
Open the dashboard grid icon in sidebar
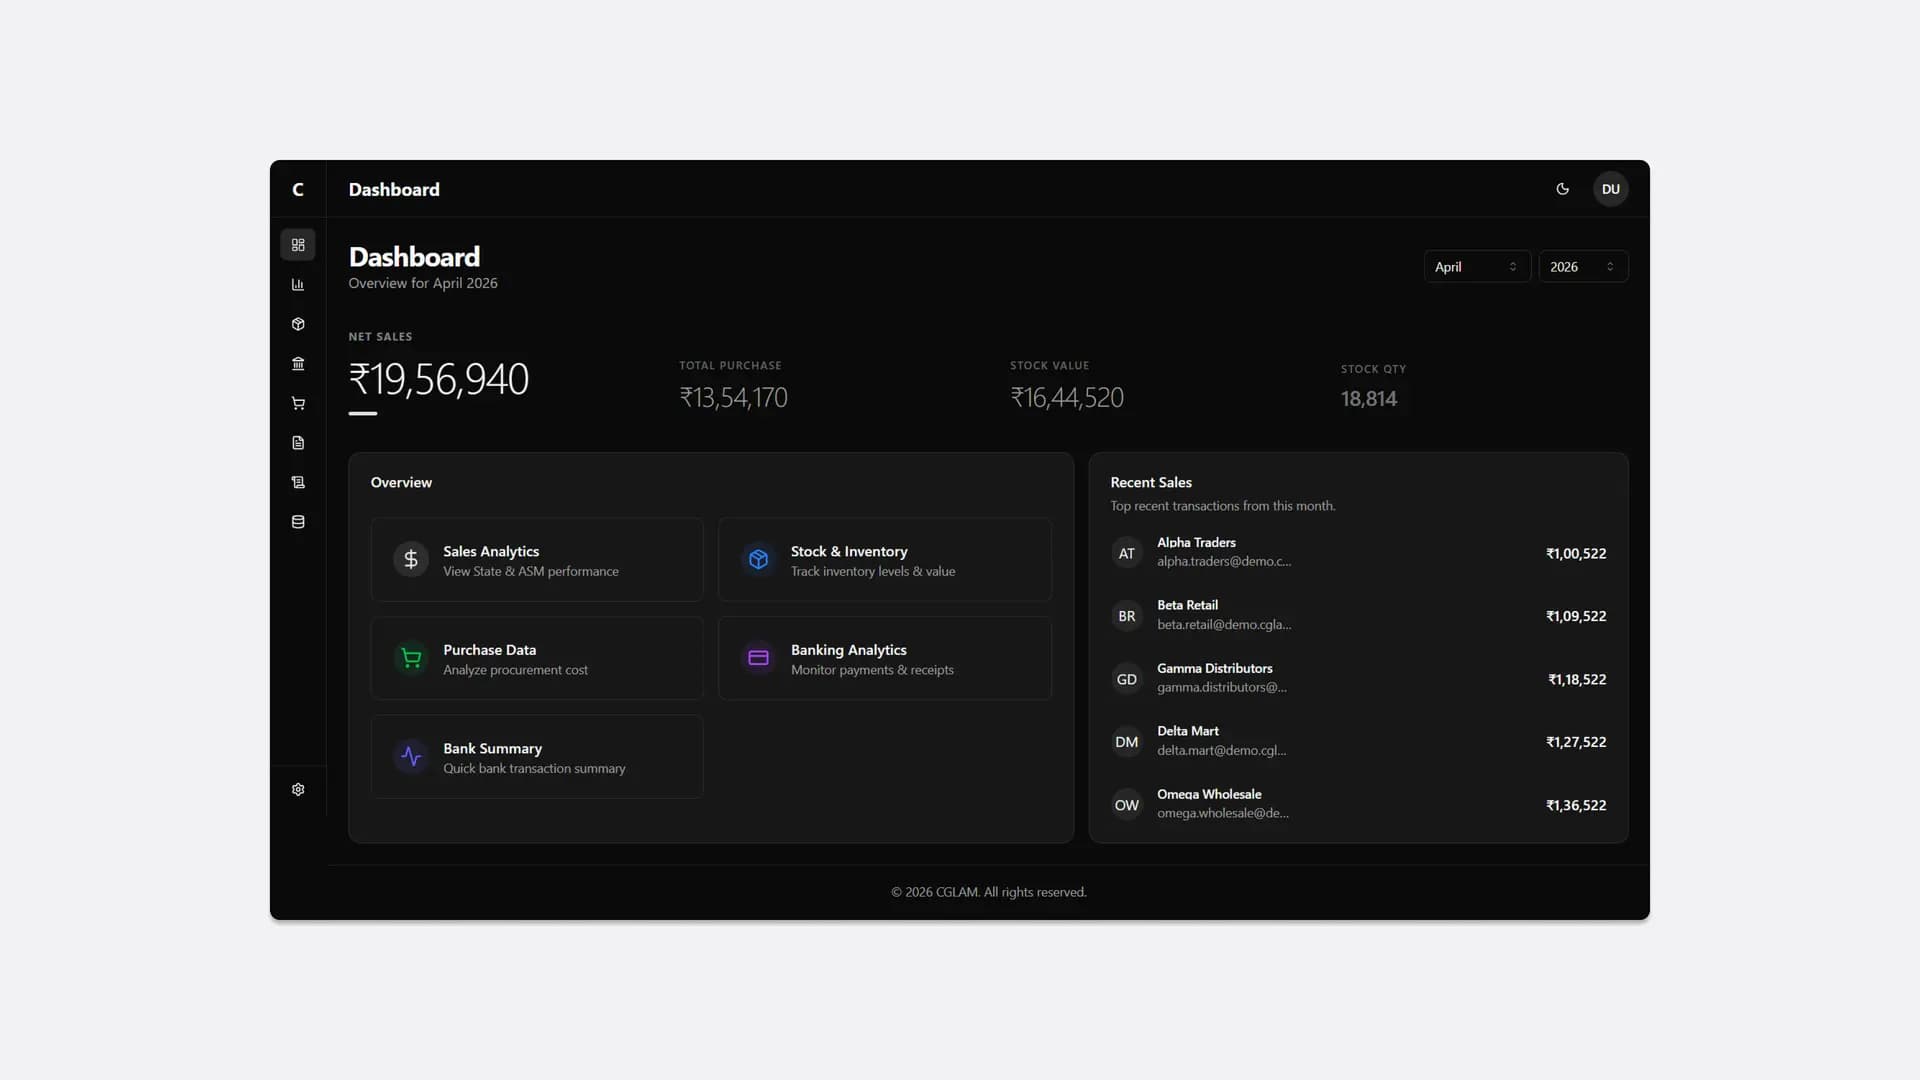click(x=298, y=245)
